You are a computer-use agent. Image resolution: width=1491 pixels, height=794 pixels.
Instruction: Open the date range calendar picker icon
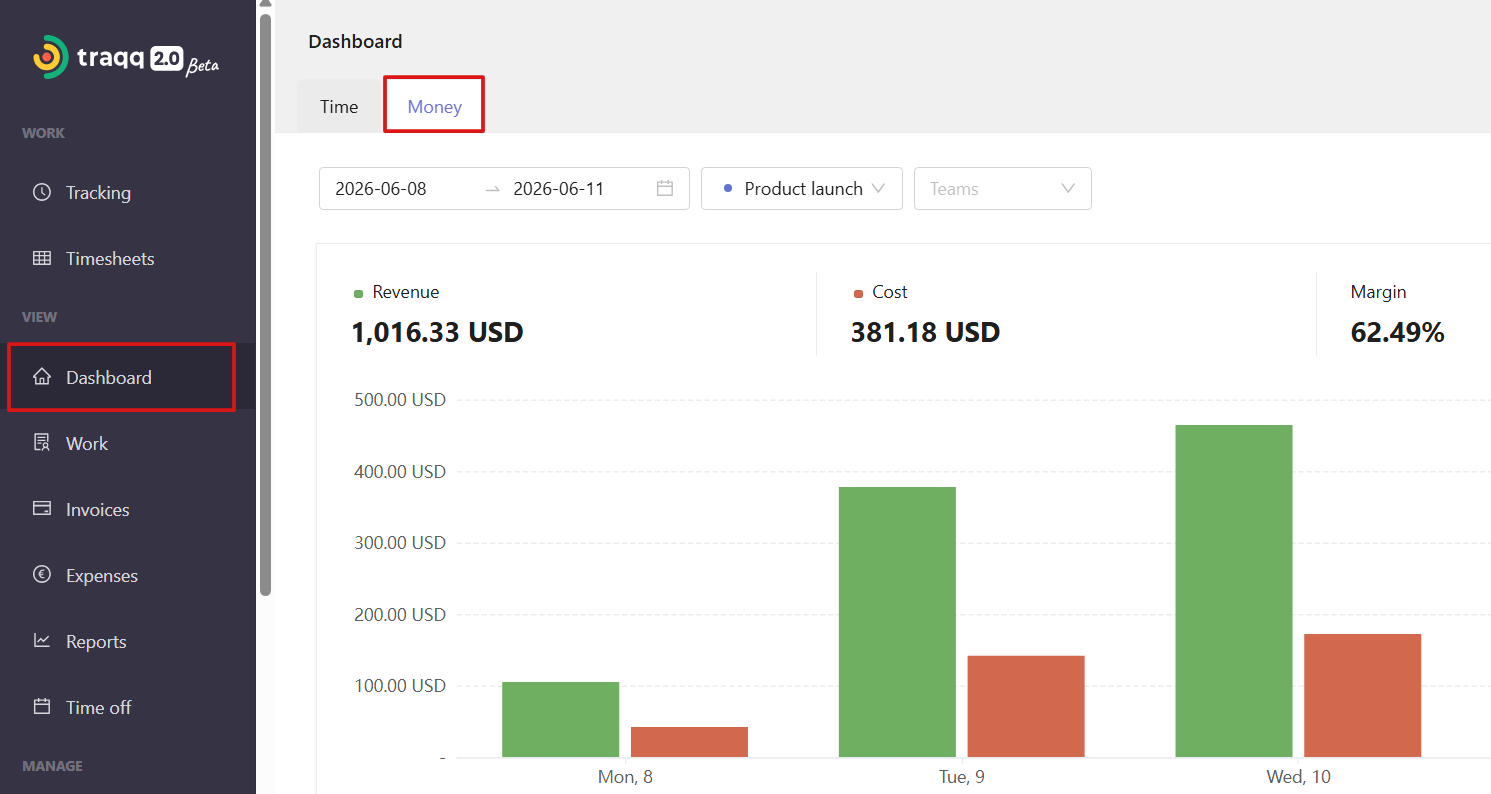[x=665, y=188]
